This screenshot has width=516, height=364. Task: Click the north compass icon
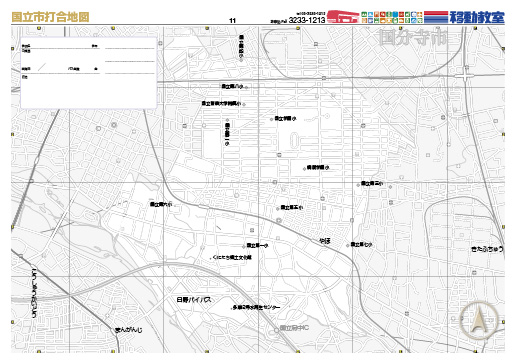coord(479,320)
